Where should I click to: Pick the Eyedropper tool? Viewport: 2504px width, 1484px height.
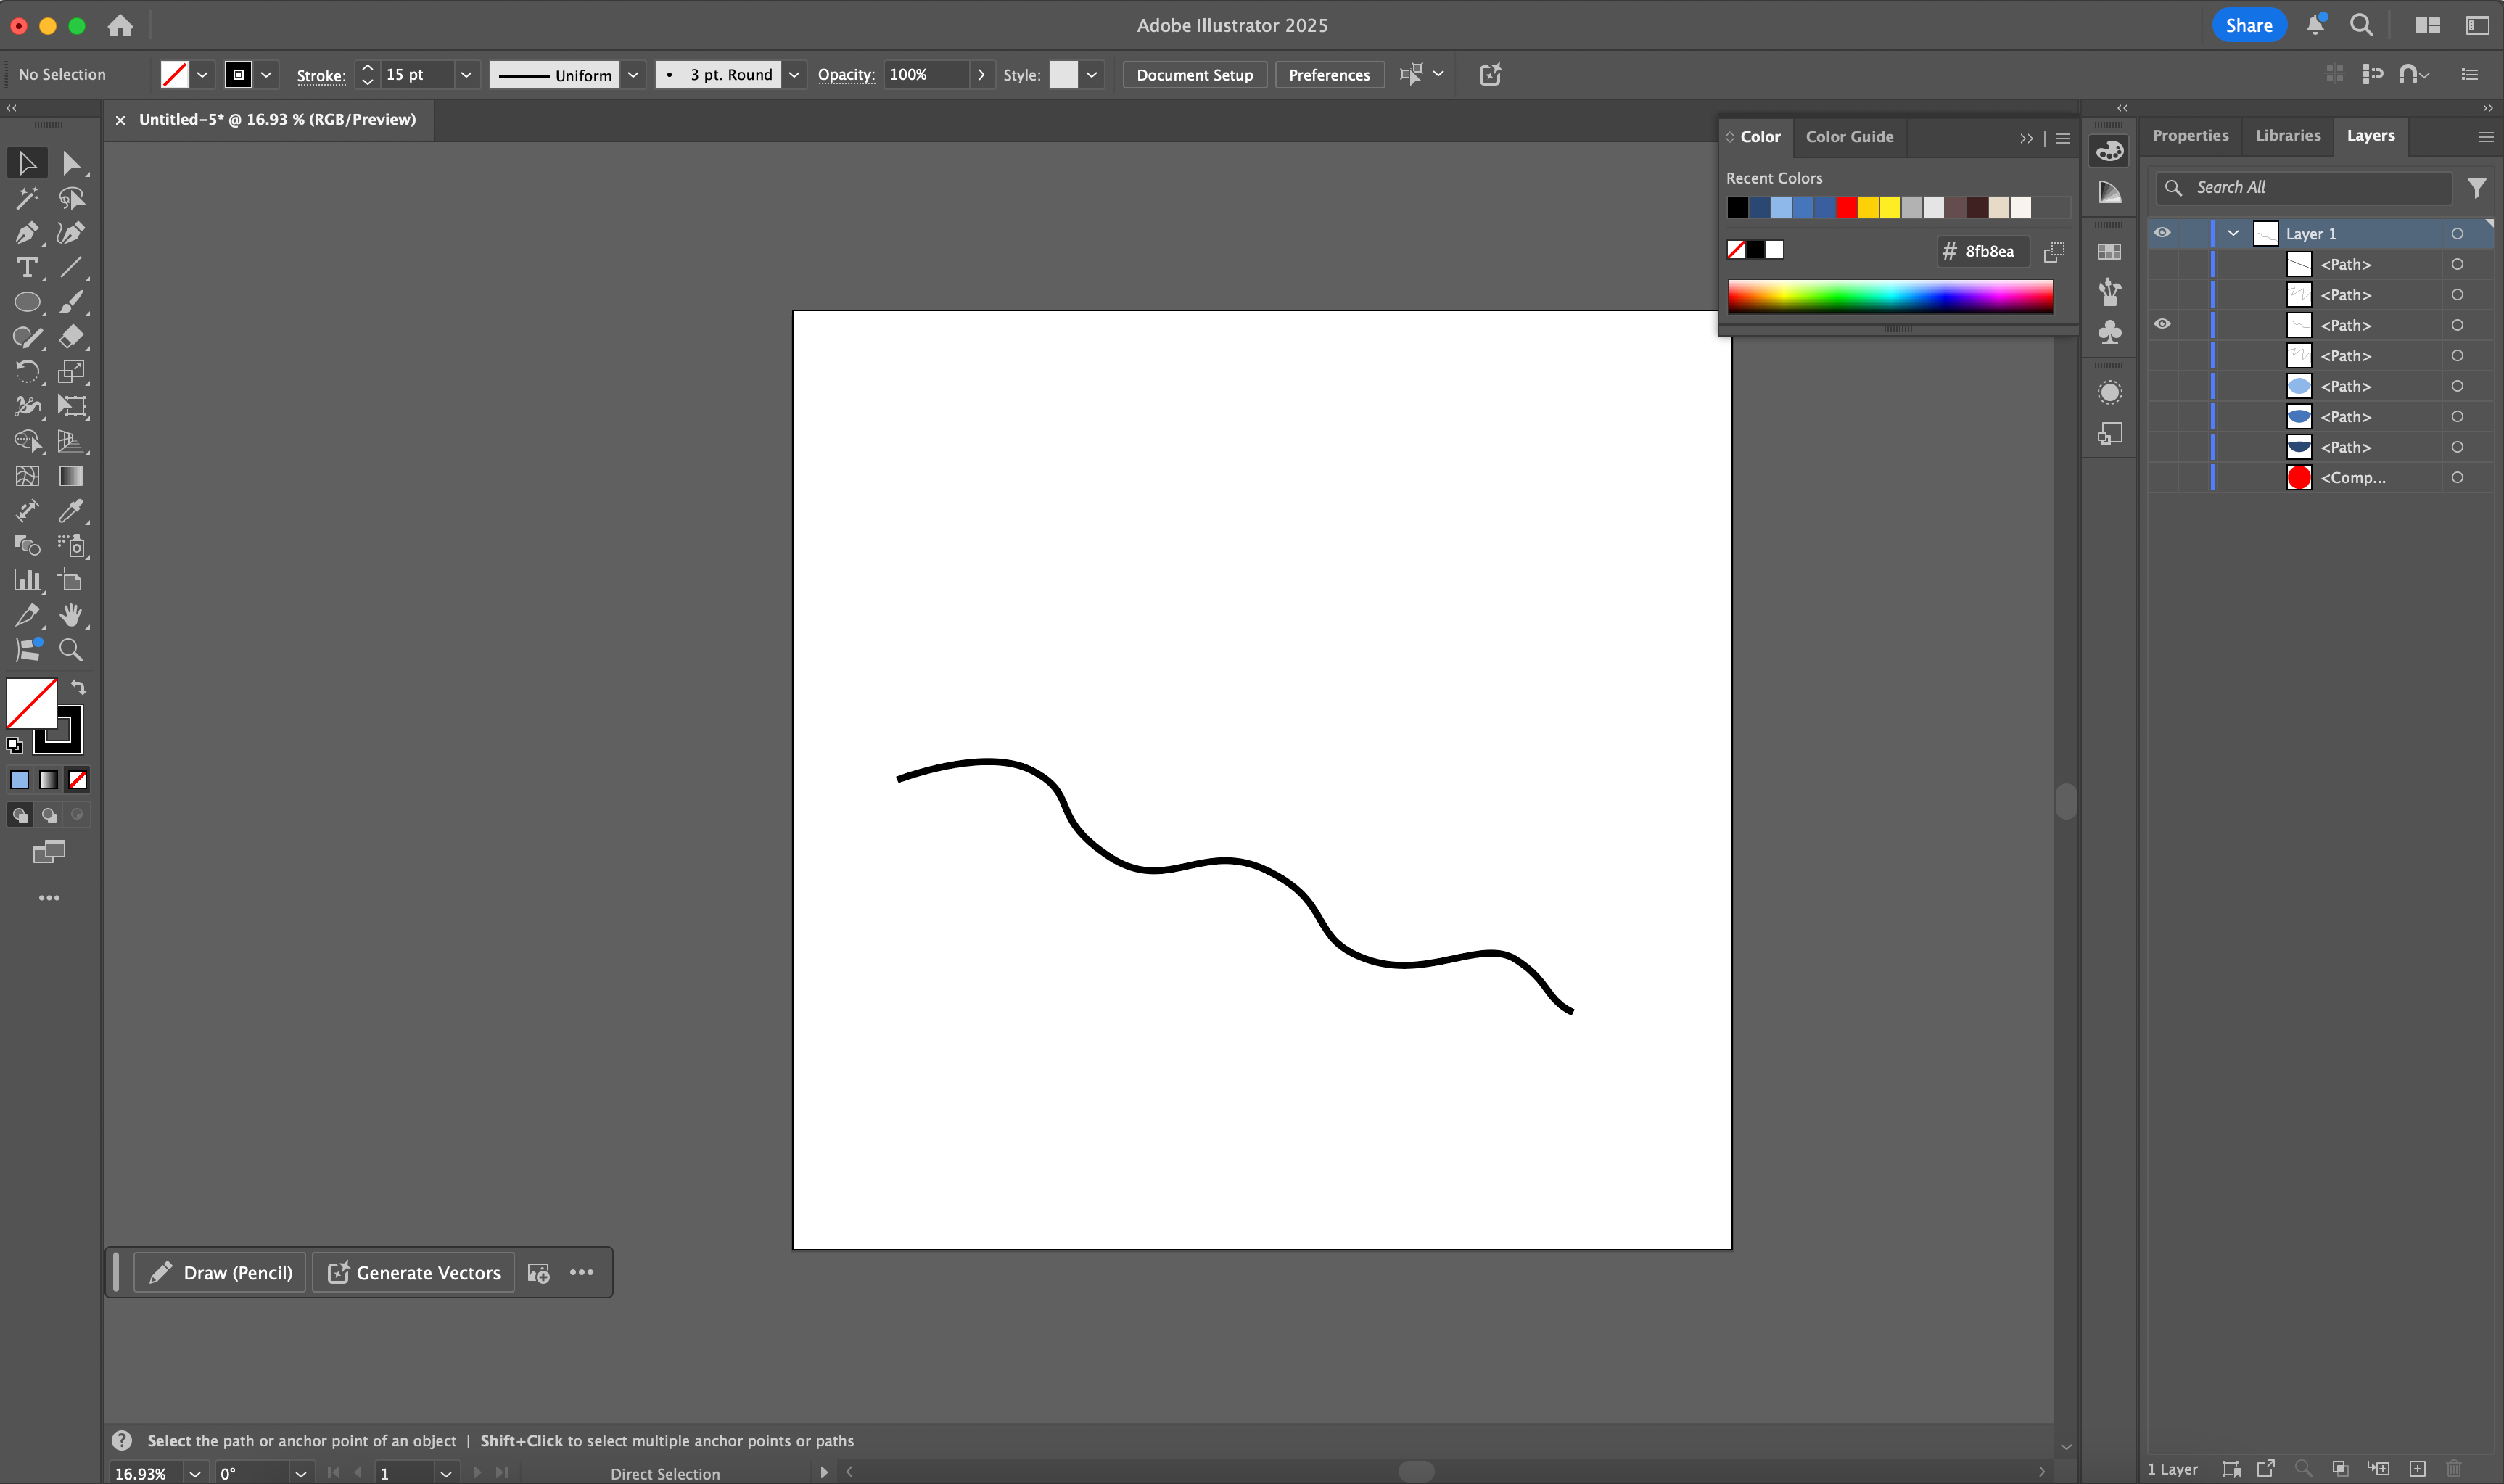click(71, 511)
